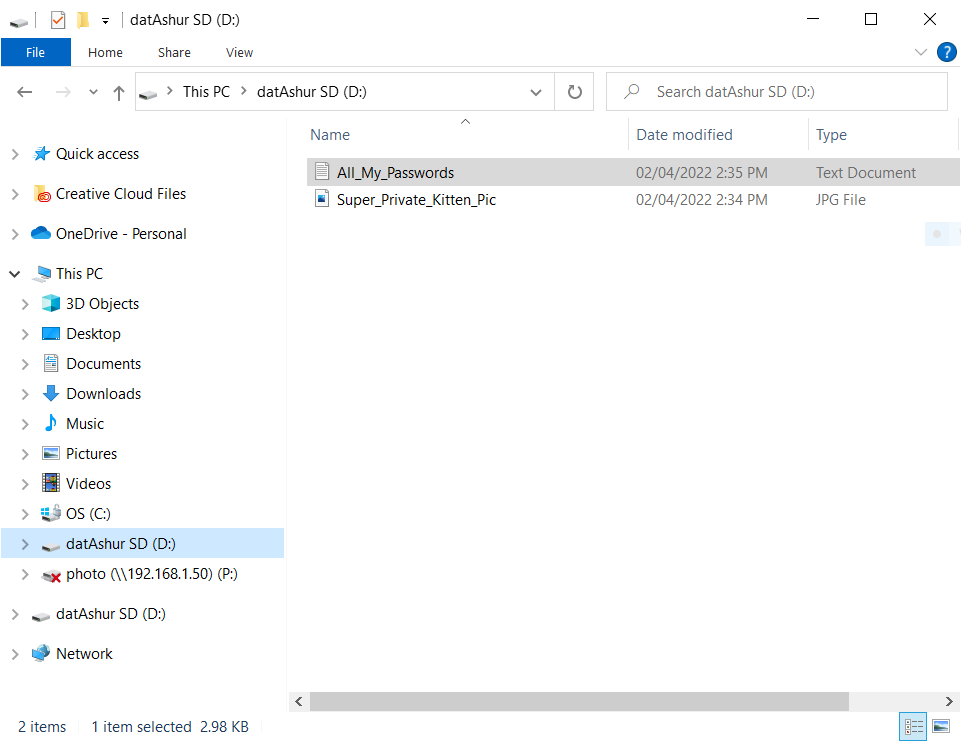This screenshot has width=961, height=742.
Task: Switch to Details view layout
Action: pyautogui.click(x=913, y=727)
